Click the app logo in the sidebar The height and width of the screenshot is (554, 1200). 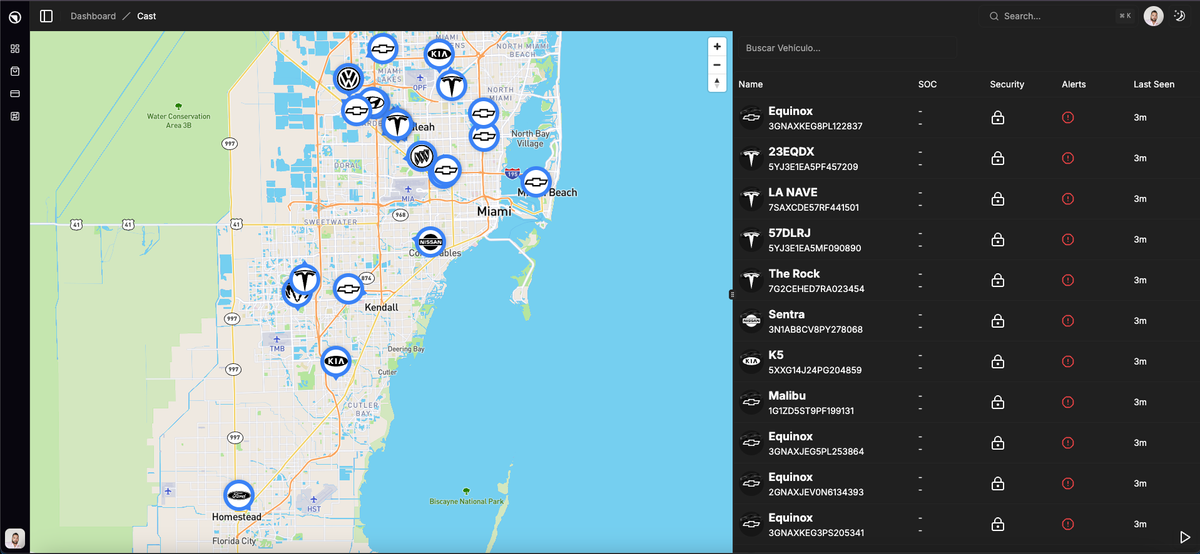point(14,16)
